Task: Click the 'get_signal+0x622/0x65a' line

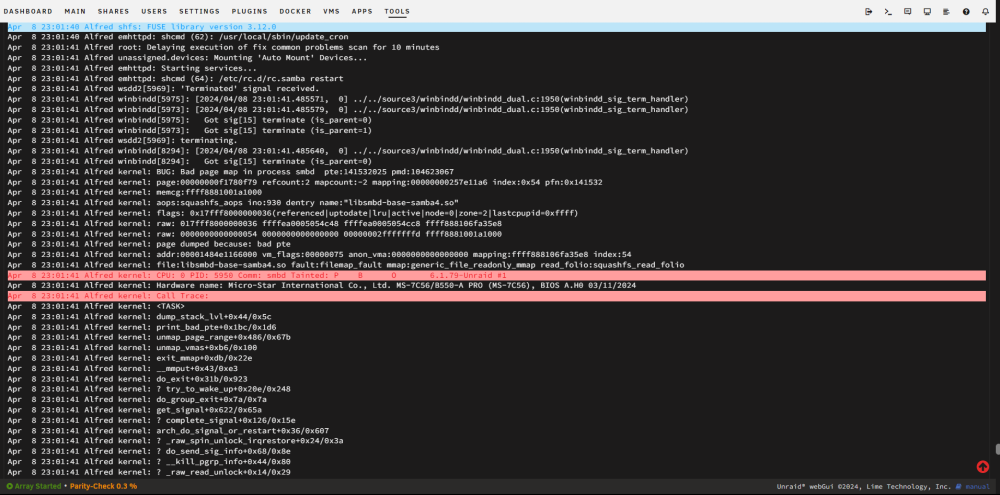Action: [135, 410]
